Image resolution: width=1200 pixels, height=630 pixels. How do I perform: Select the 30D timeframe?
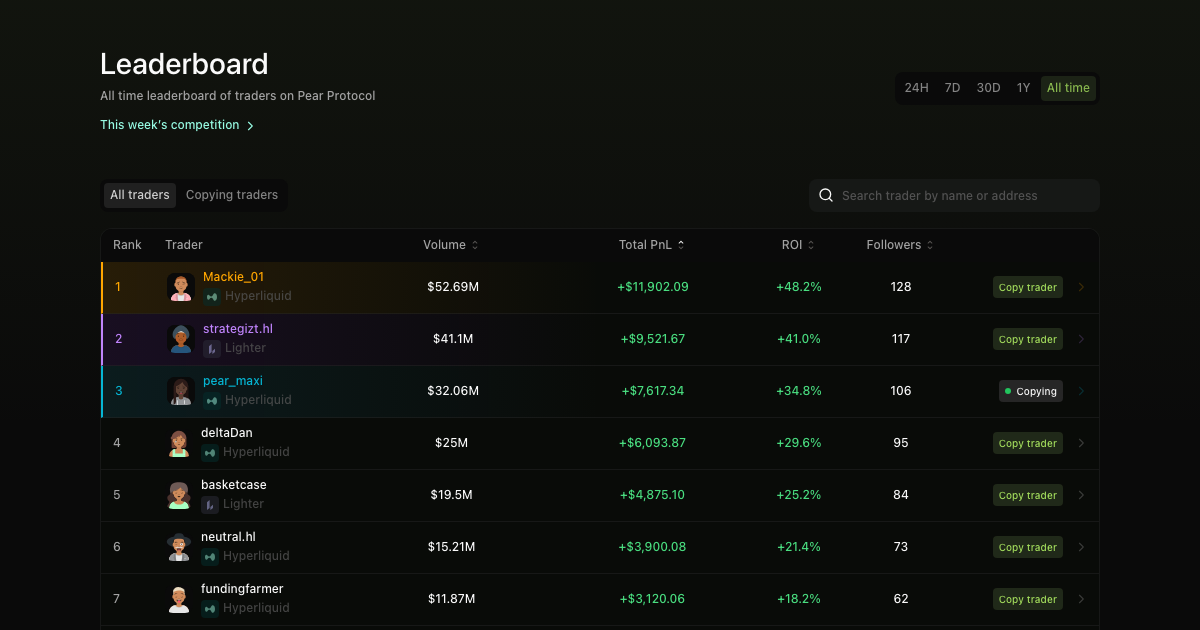(988, 88)
